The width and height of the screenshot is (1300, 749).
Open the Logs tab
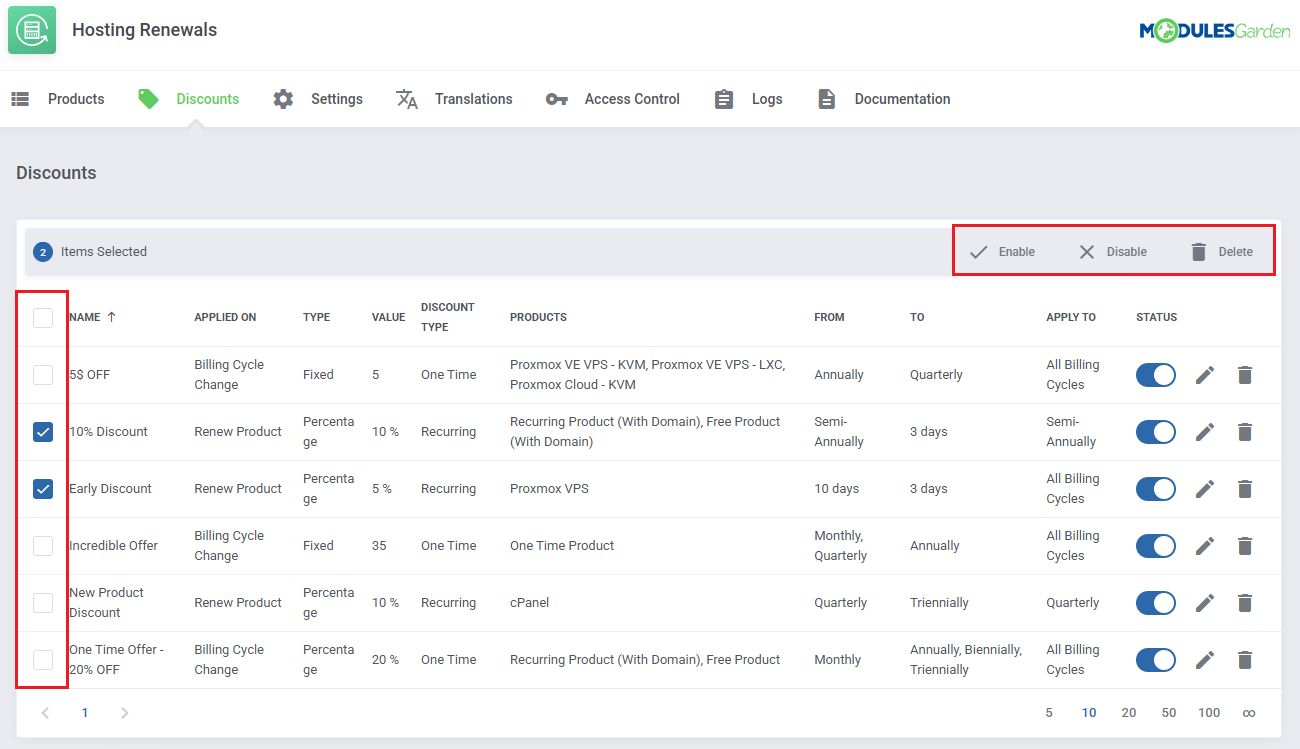click(748, 99)
